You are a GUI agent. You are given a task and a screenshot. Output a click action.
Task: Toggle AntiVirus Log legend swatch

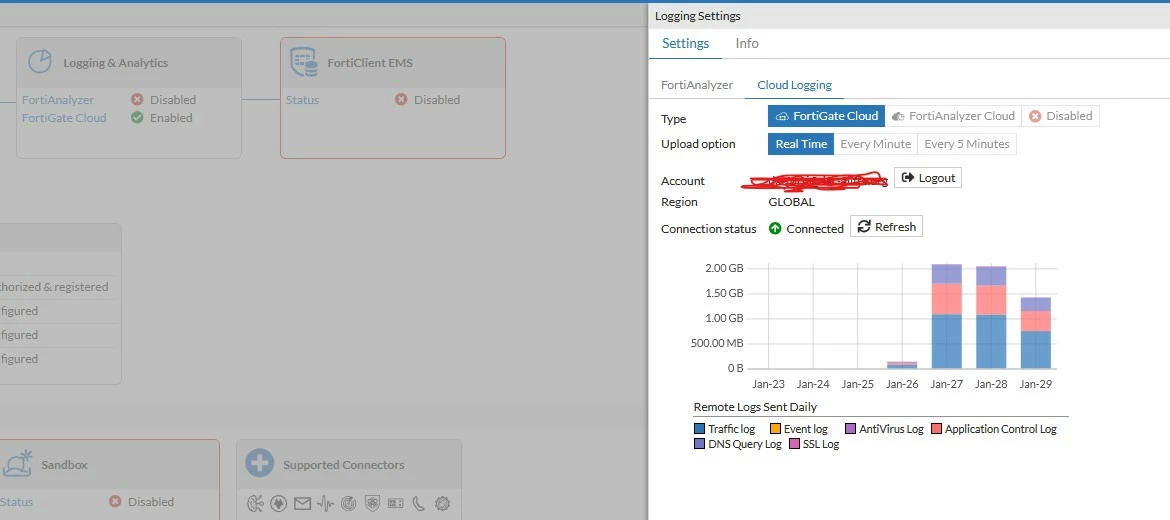[x=851, y=429]
